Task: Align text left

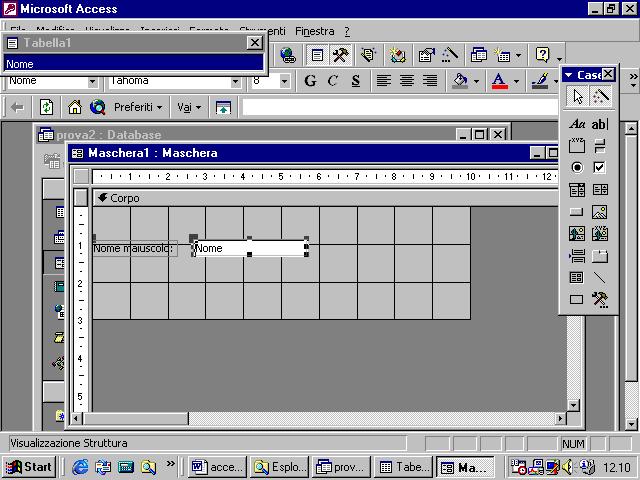Action: (384, 81)
